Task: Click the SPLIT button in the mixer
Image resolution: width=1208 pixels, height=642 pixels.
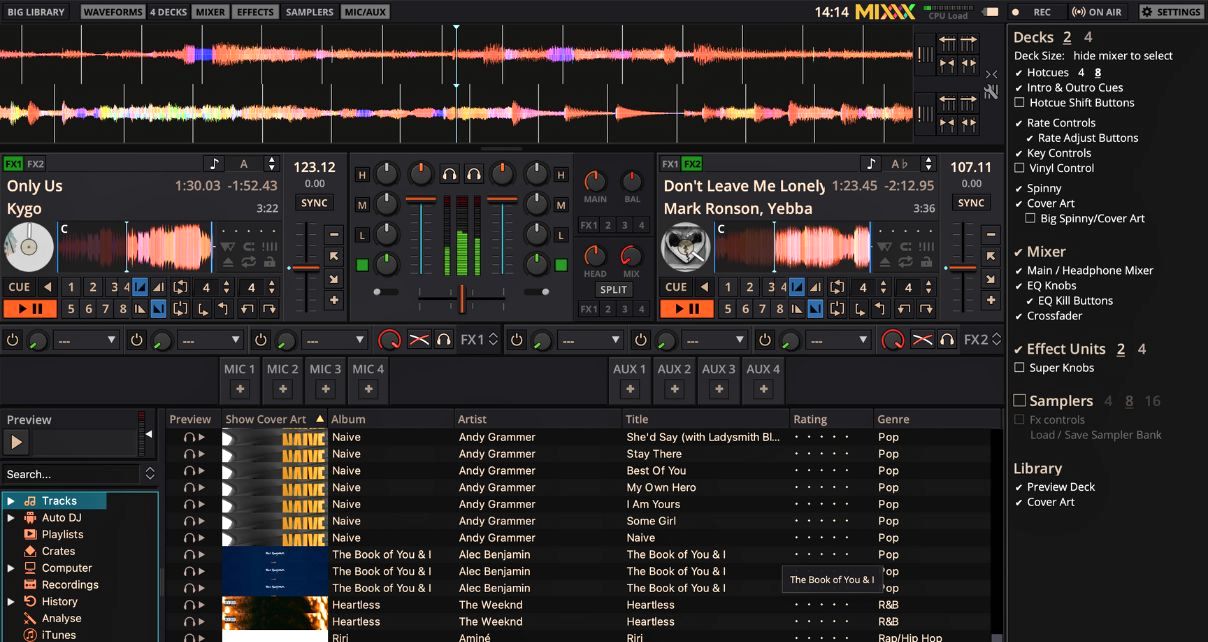Action: click(613, 290)
